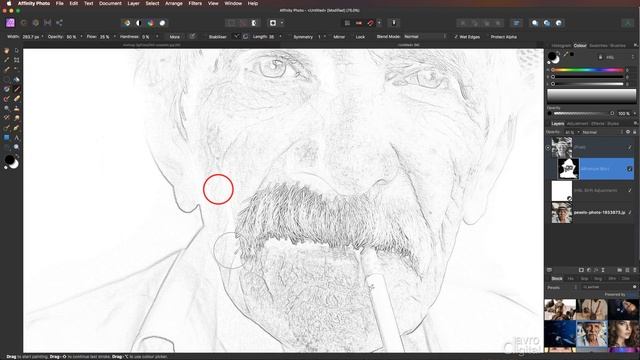Switch to the Swatches tab
The width and height of the screenshot is (640, 360).
click(598, 46)
